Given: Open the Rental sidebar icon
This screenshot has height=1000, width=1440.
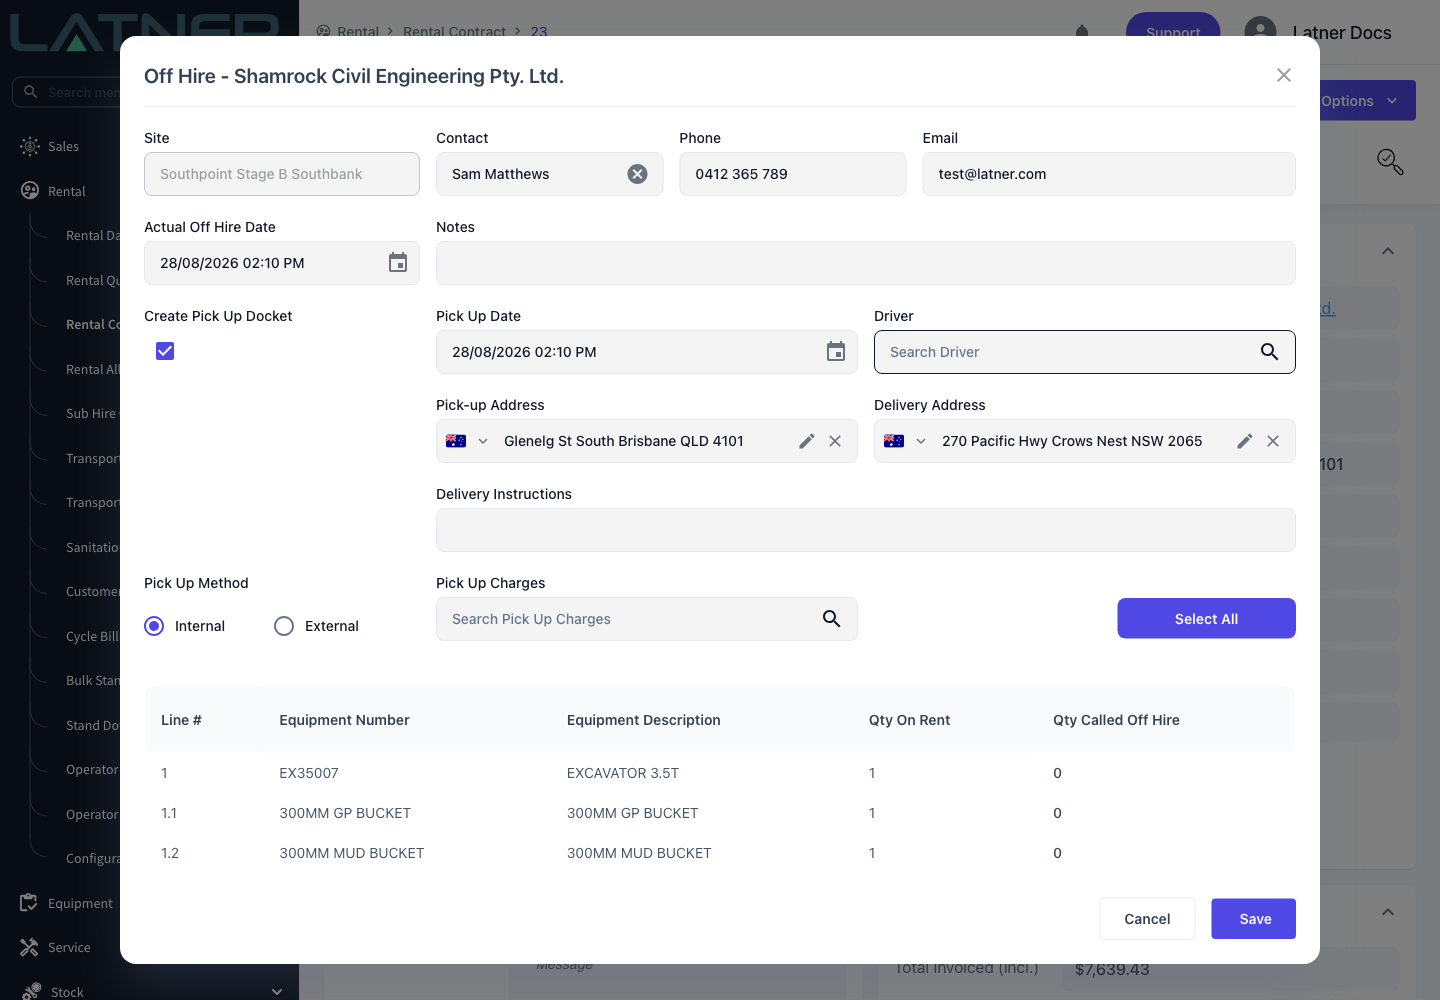Looking at the screenshot, I should (30, 191).
